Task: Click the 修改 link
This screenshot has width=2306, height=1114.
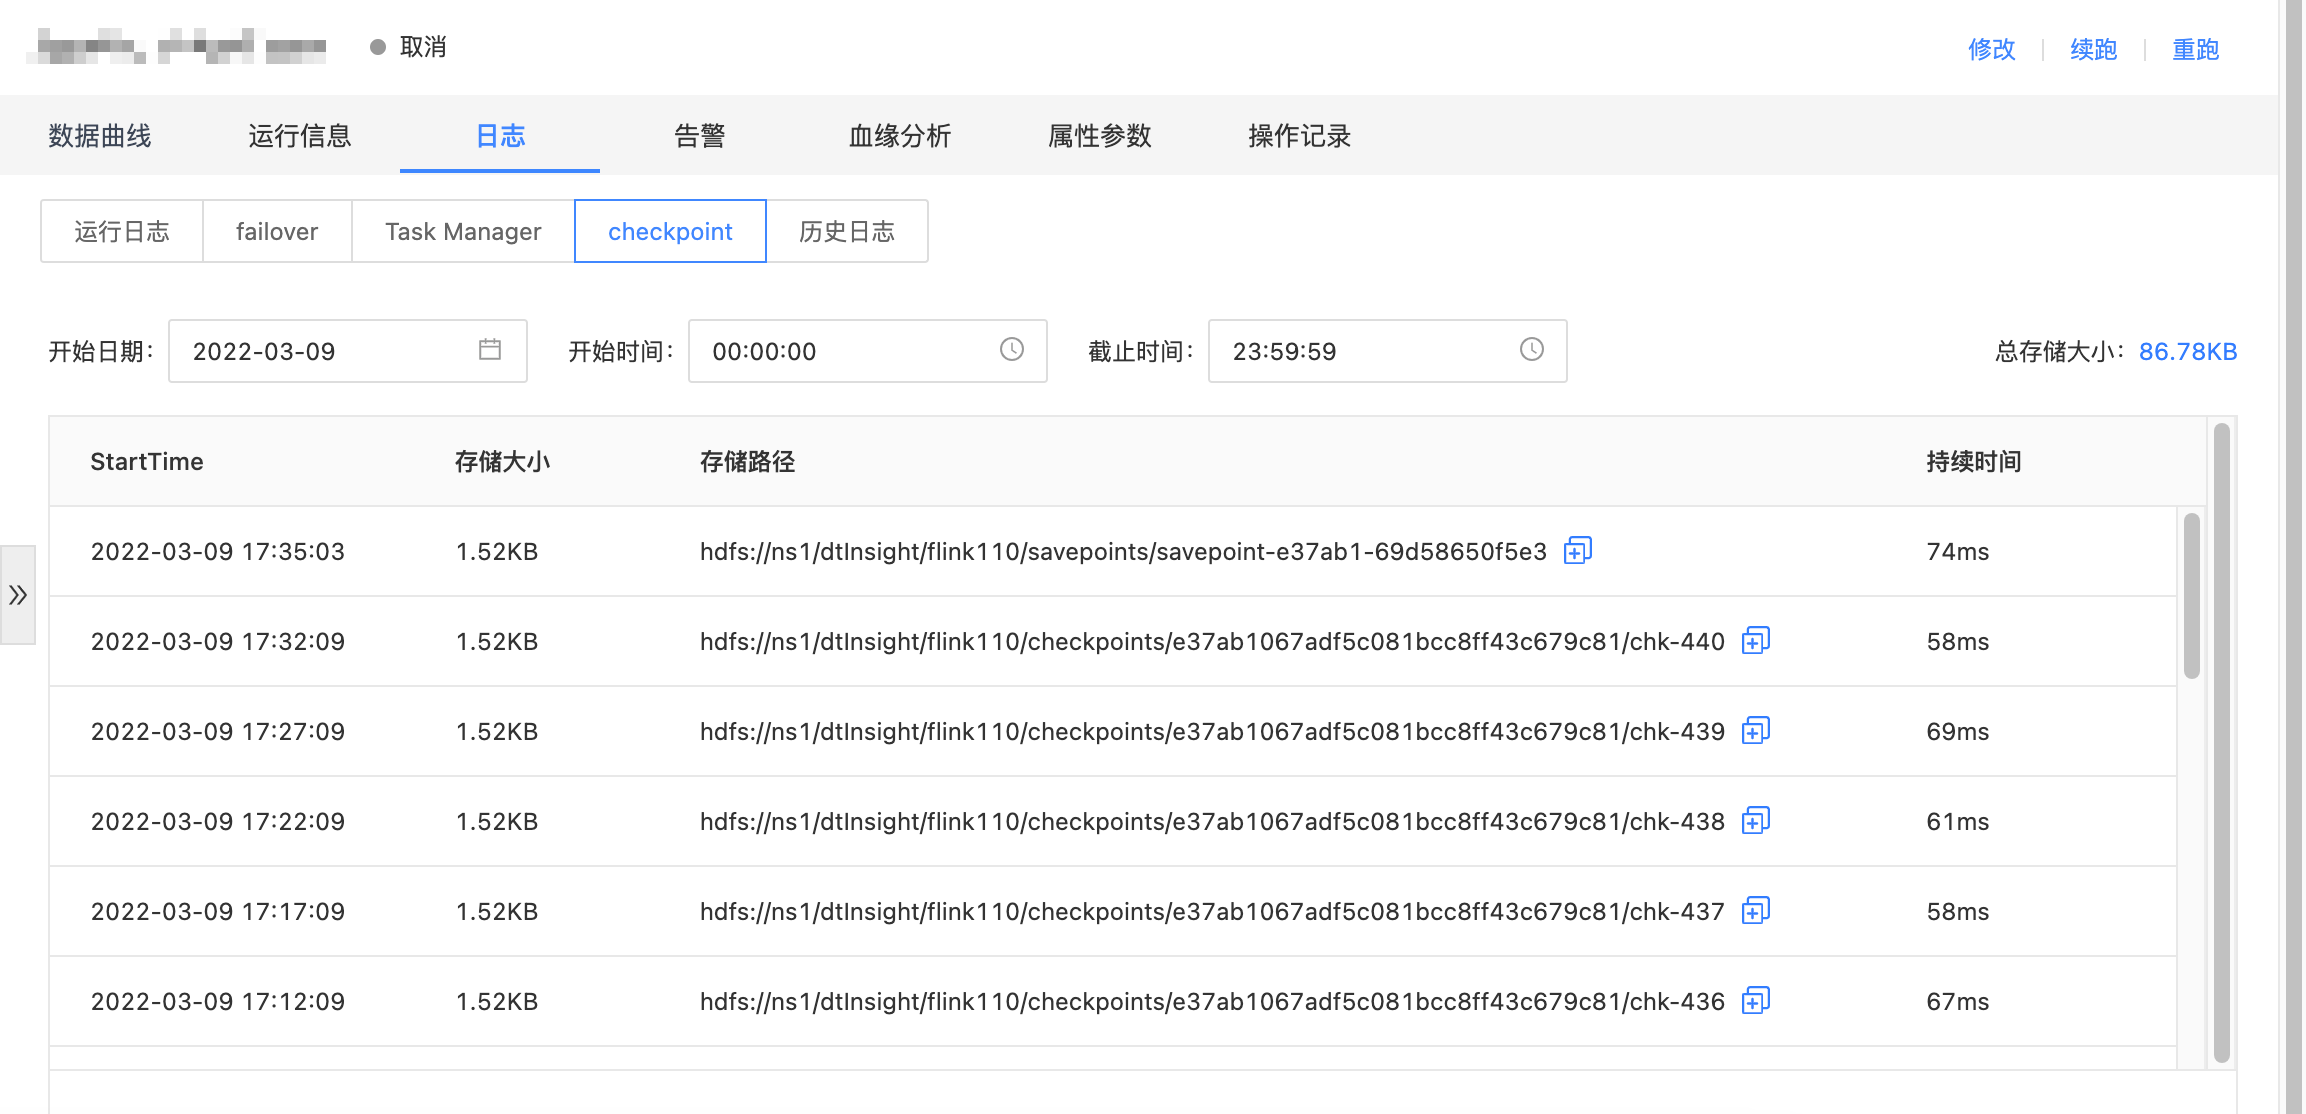Action: click(1992, 49)
